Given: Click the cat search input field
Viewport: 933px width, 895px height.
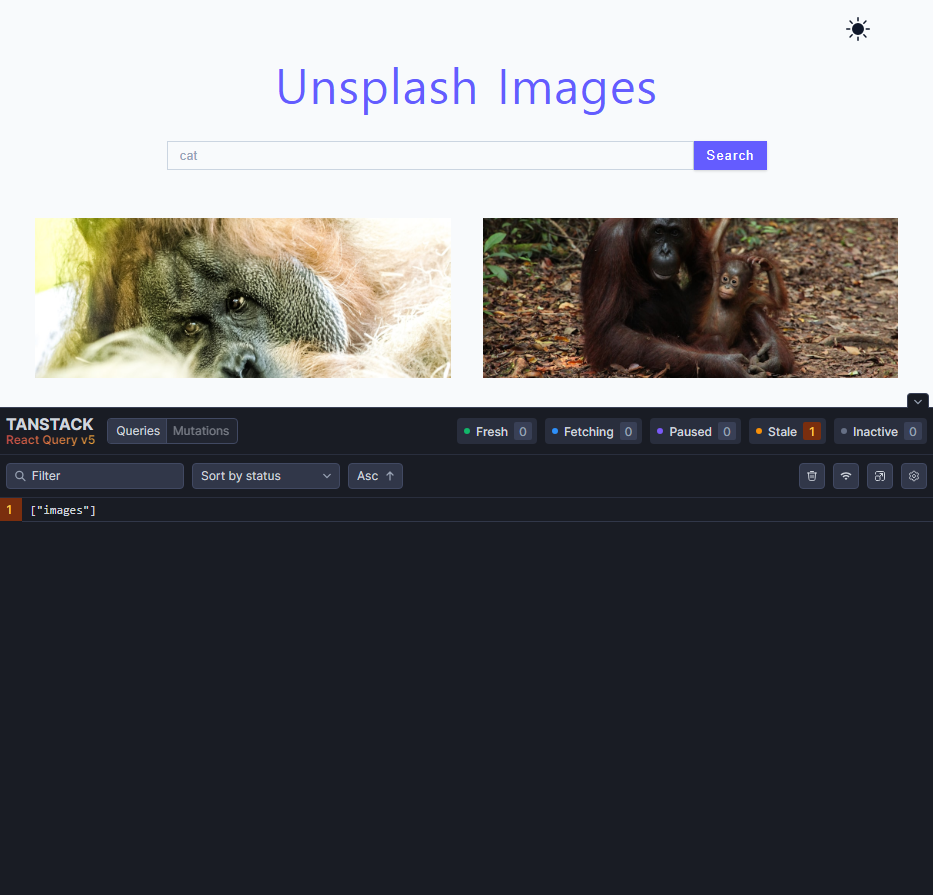Looking at the screenshot, I should 430,155.
